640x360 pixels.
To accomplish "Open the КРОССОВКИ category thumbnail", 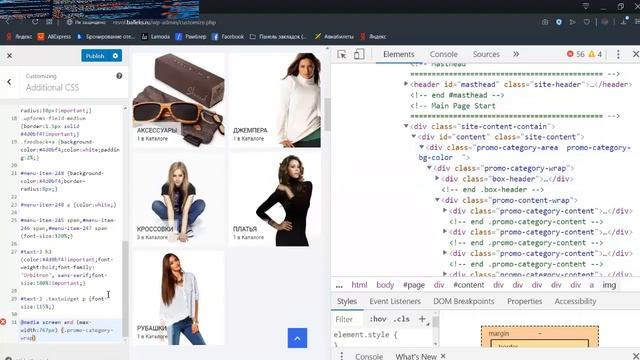I will coord(178,199).
